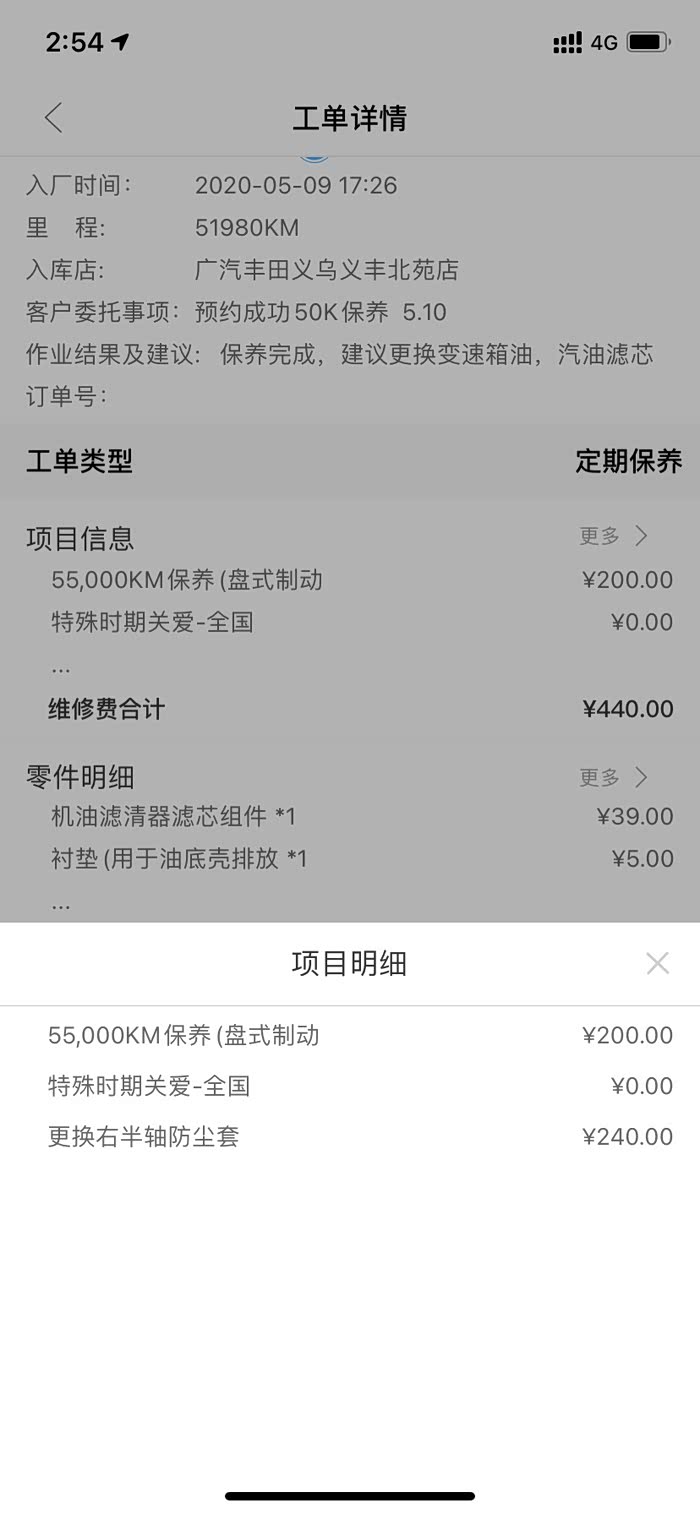700x1514 pixels.
Task: Select the 更换右半轴防尘套 item
Action: point(144,1137)
